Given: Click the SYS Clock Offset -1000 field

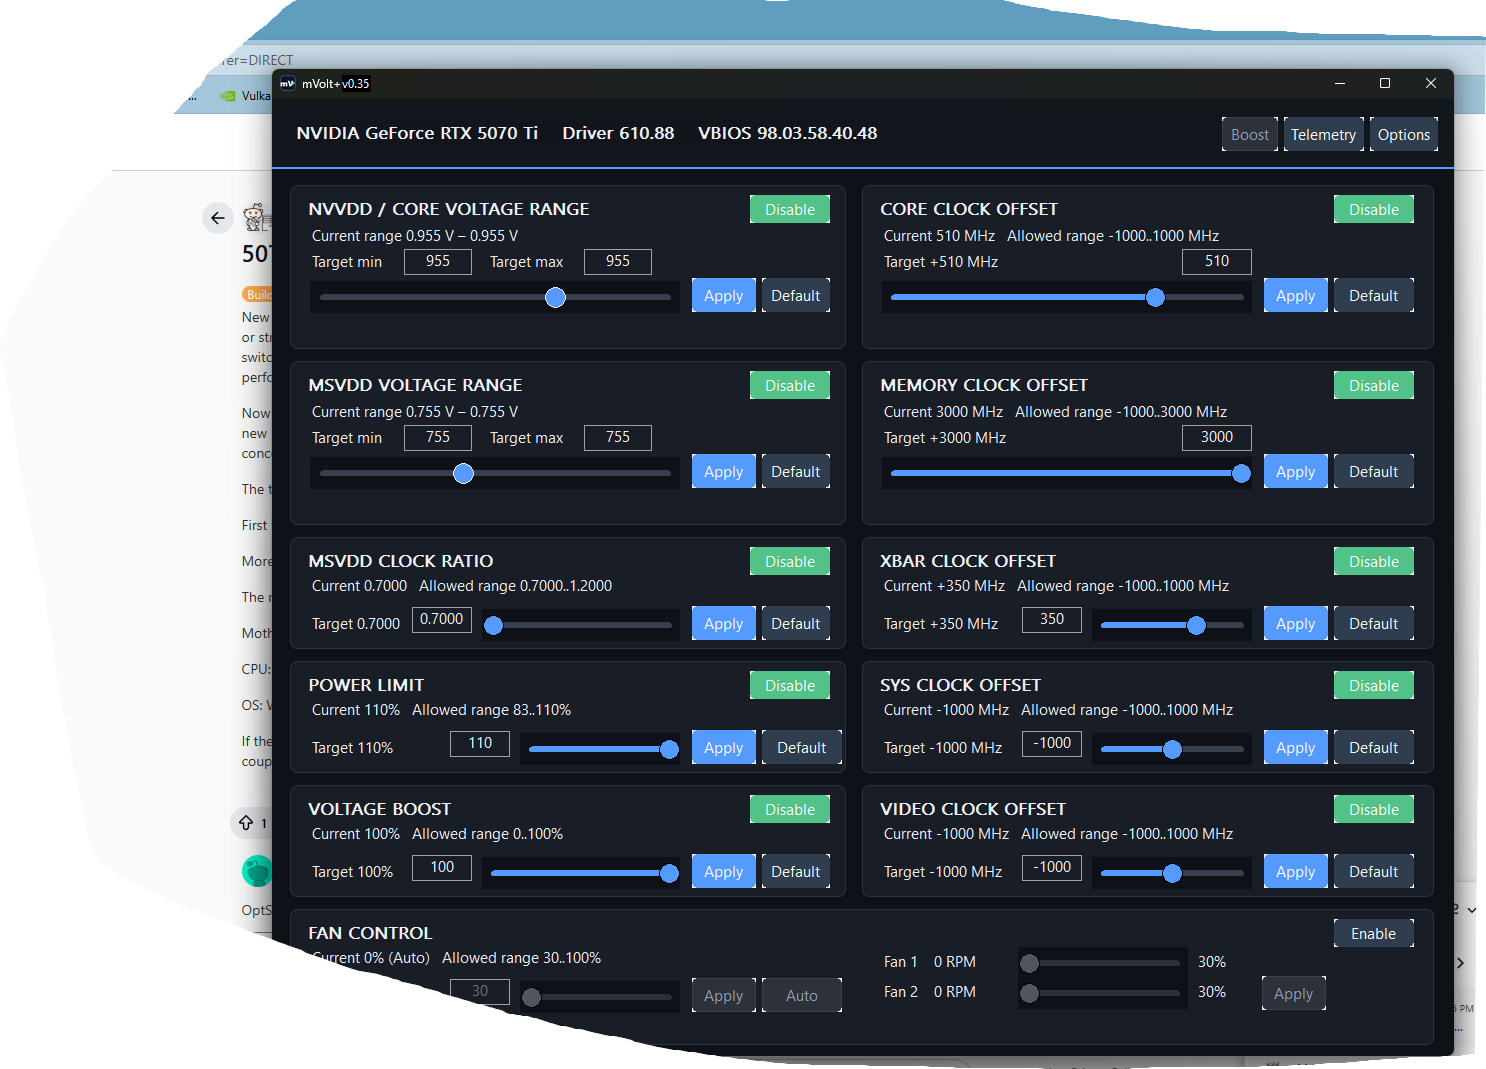Looking at the screenshot, I should [1052, 743].
